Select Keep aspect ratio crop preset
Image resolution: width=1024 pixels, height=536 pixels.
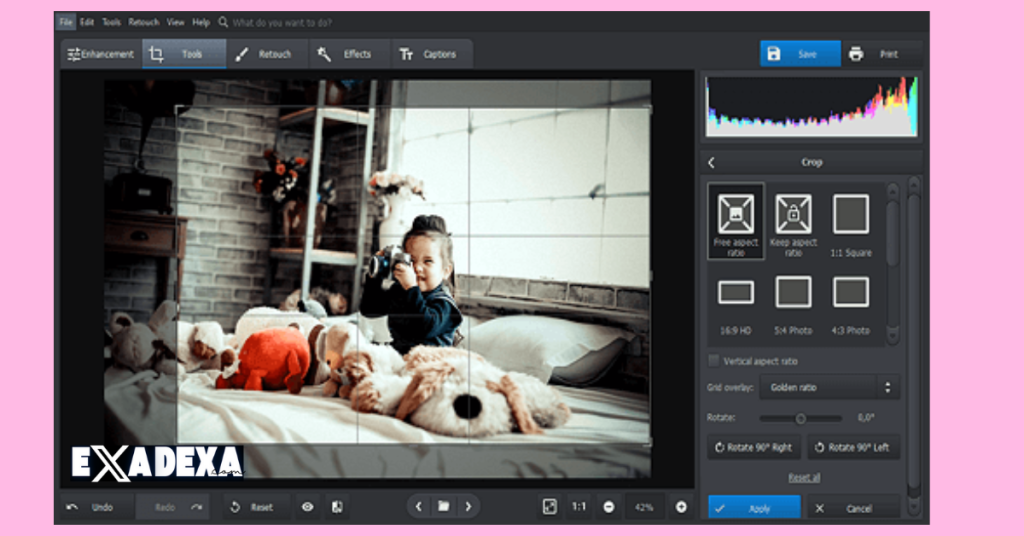pyautogui.click(x=793, y=225)
